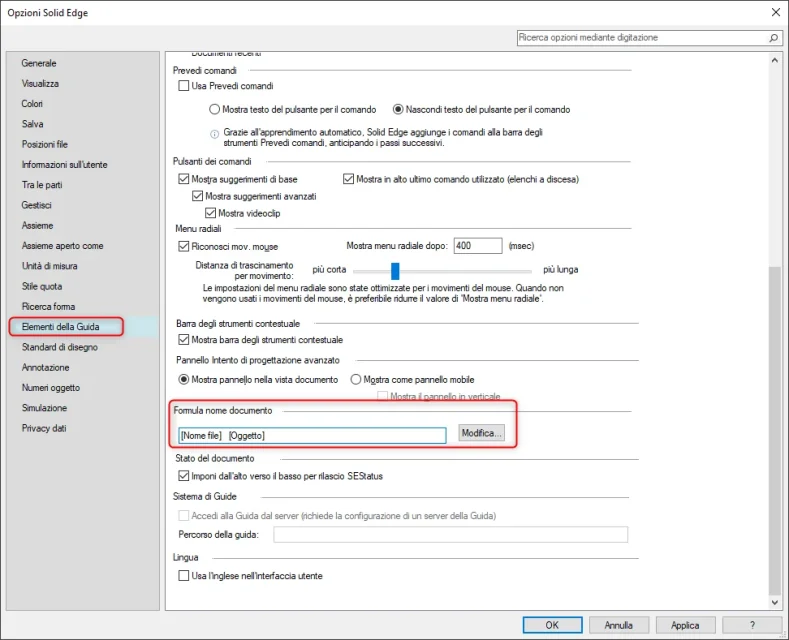The image size is (789, 640).
Task: Open Posizioni file settings
Action: click(x=45, y=144)
